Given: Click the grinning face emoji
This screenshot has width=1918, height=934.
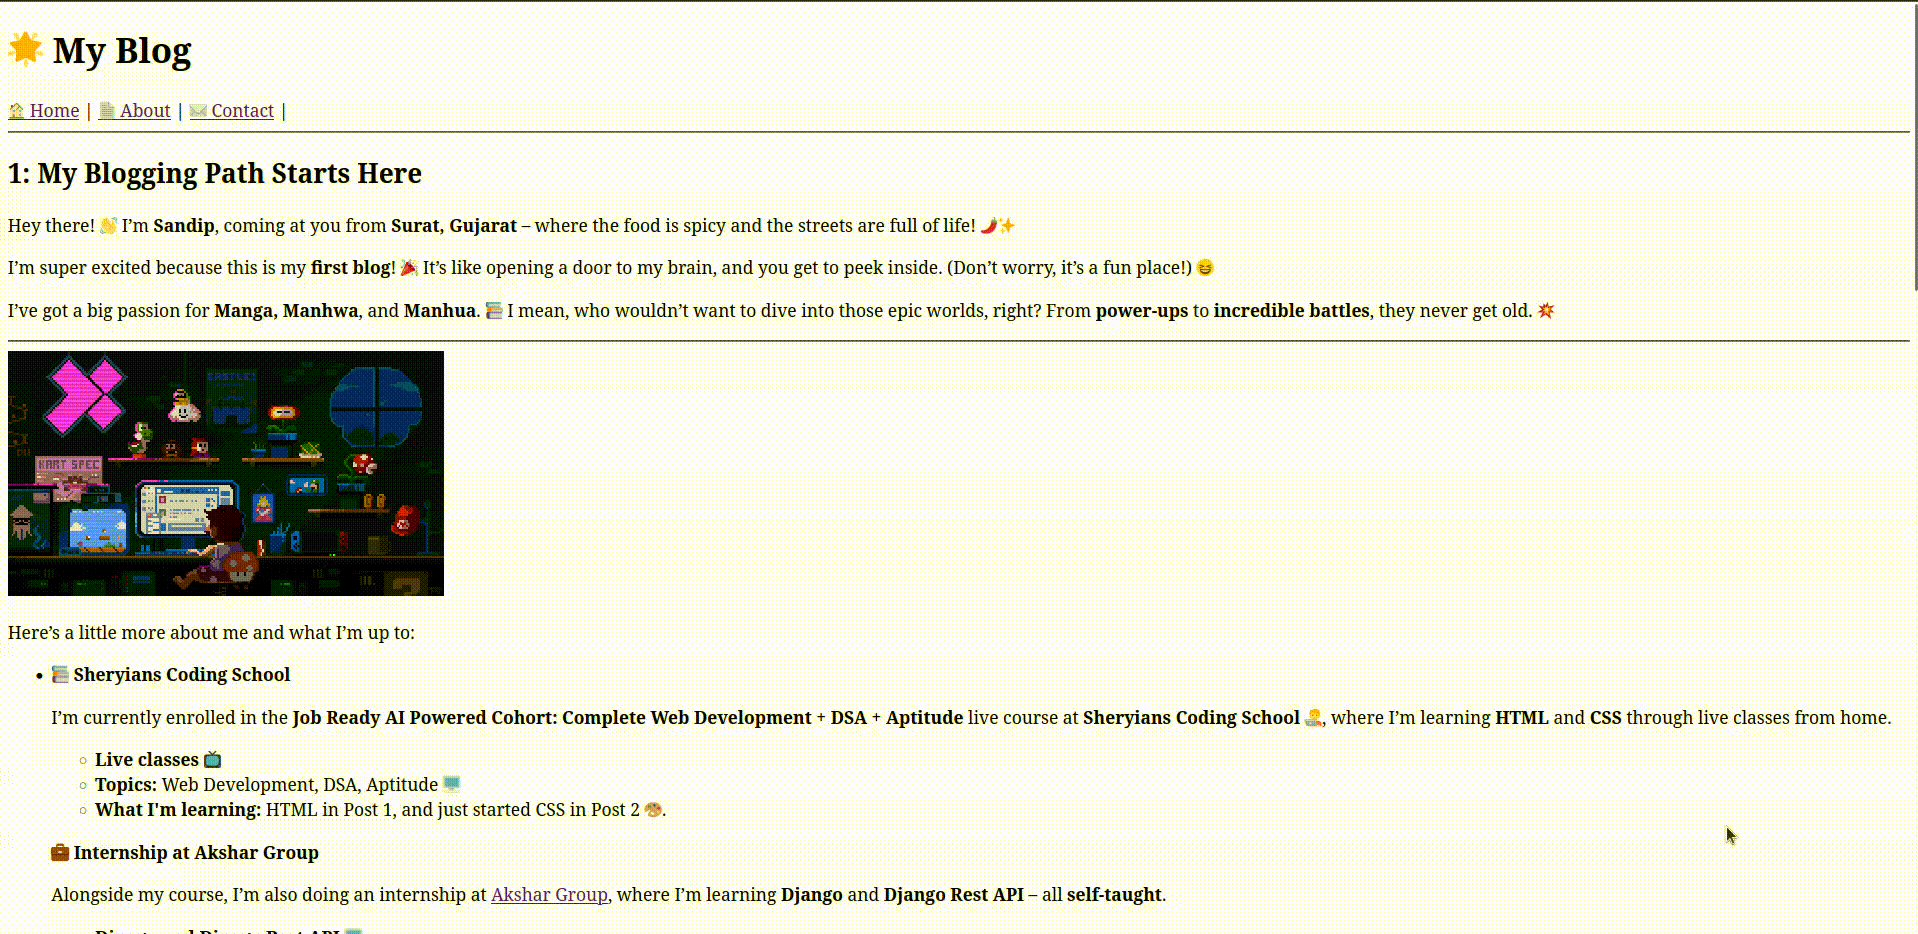Looking at the screenshot, I should coord(1205,268).
